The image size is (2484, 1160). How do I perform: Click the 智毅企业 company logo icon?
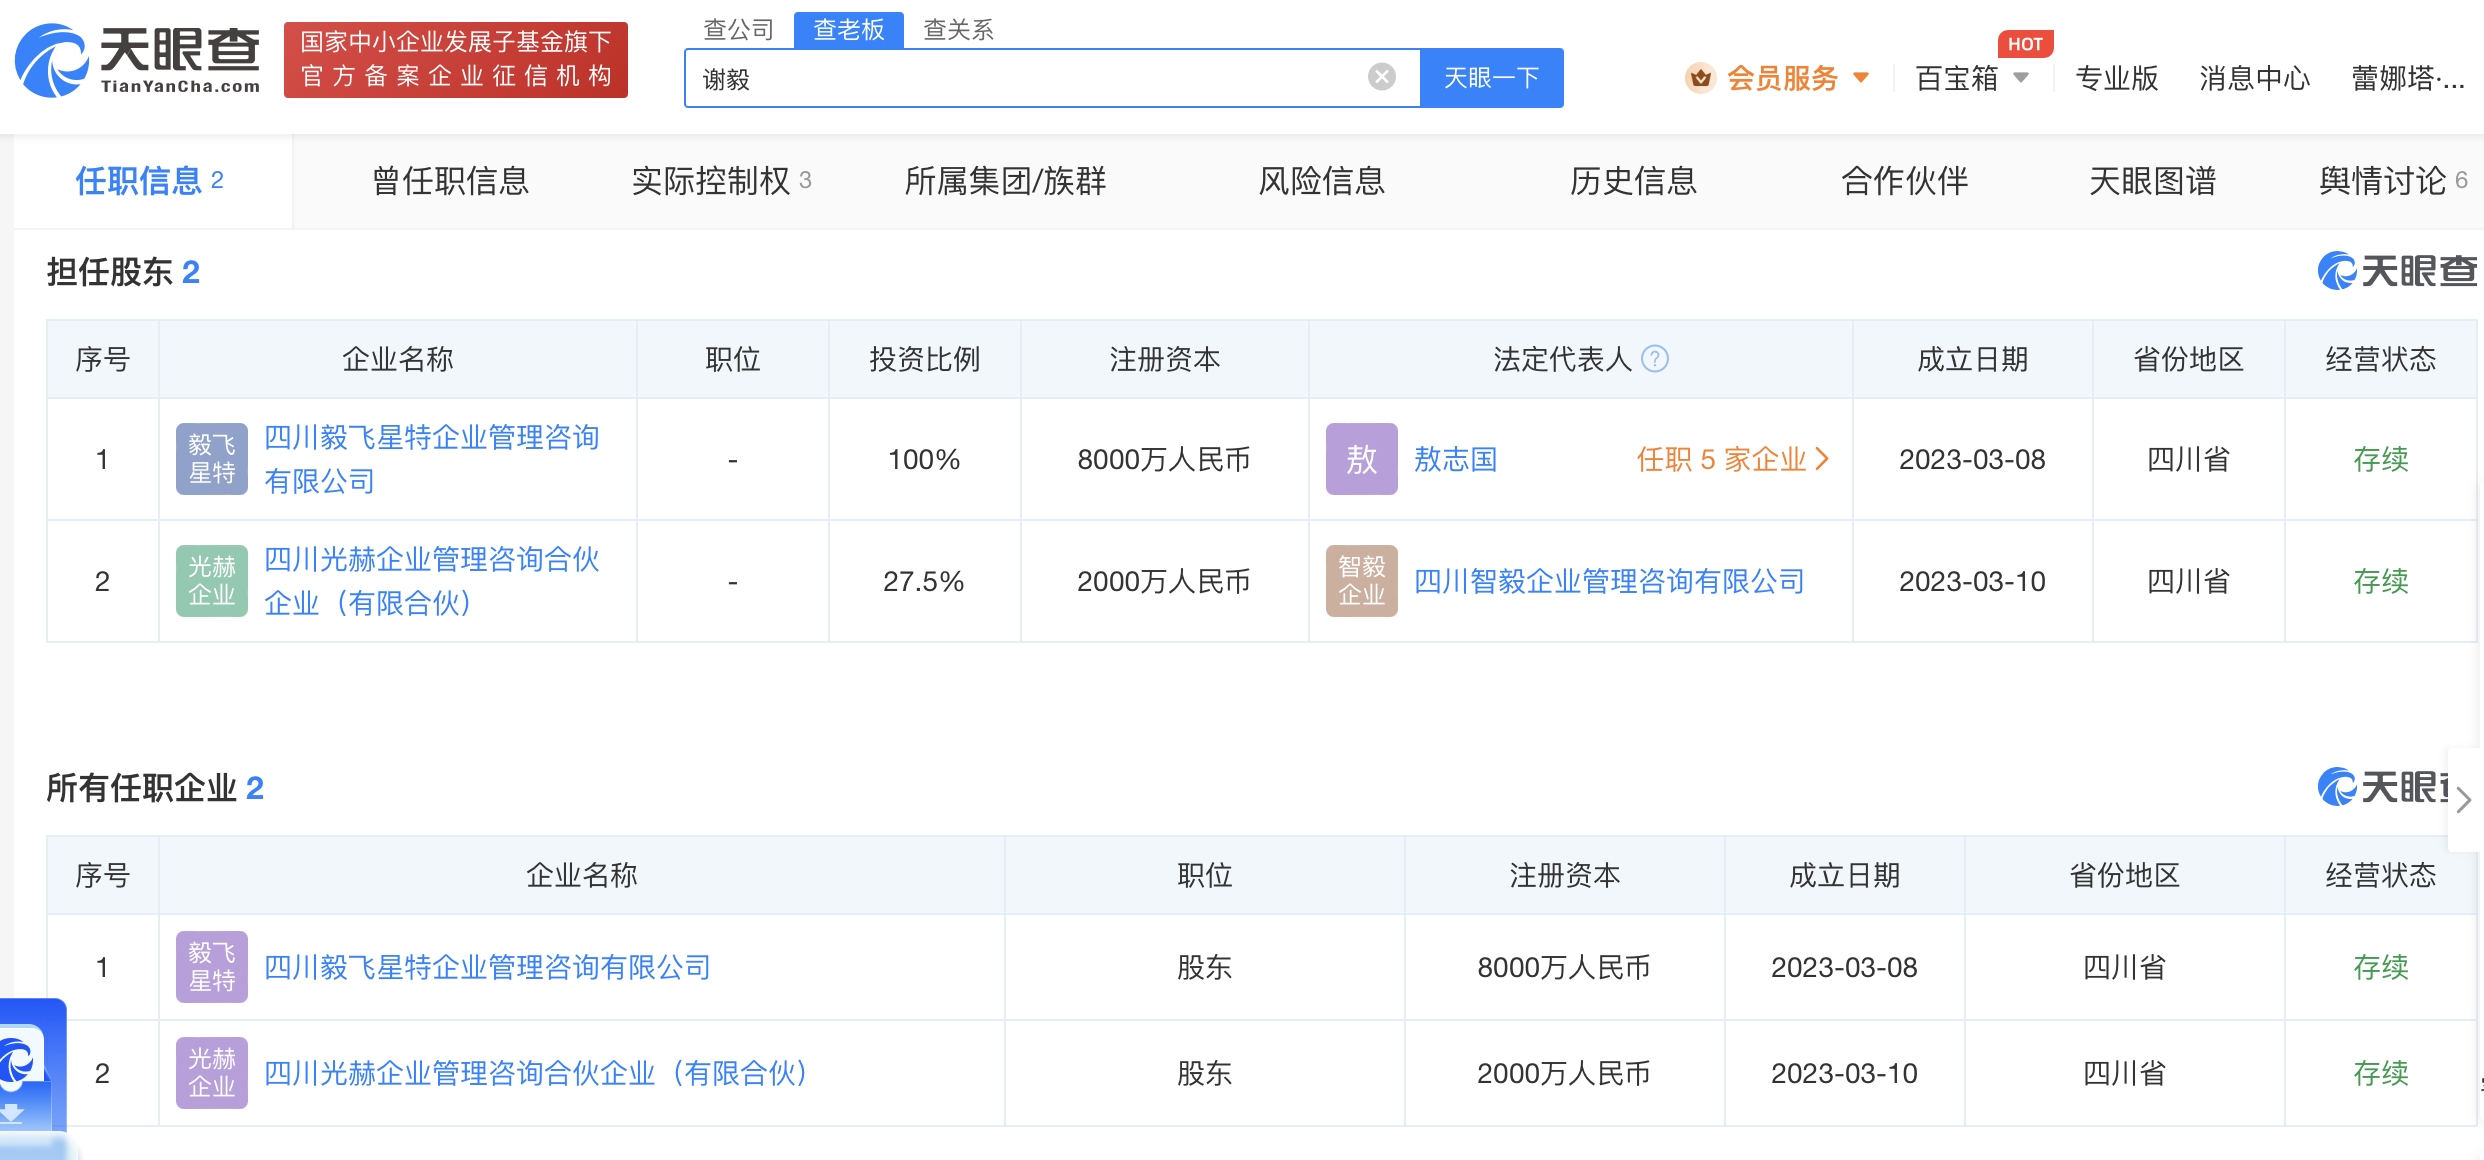click(x=1361, y=581)
